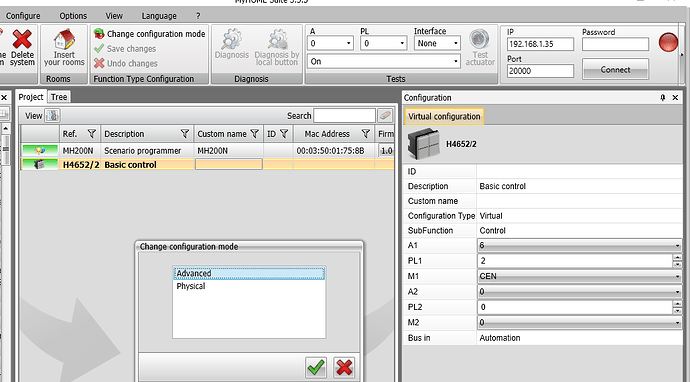Cancel dialog with the red X button
The height and width of the screenshot is (382, 690).
tap(344, 367)
